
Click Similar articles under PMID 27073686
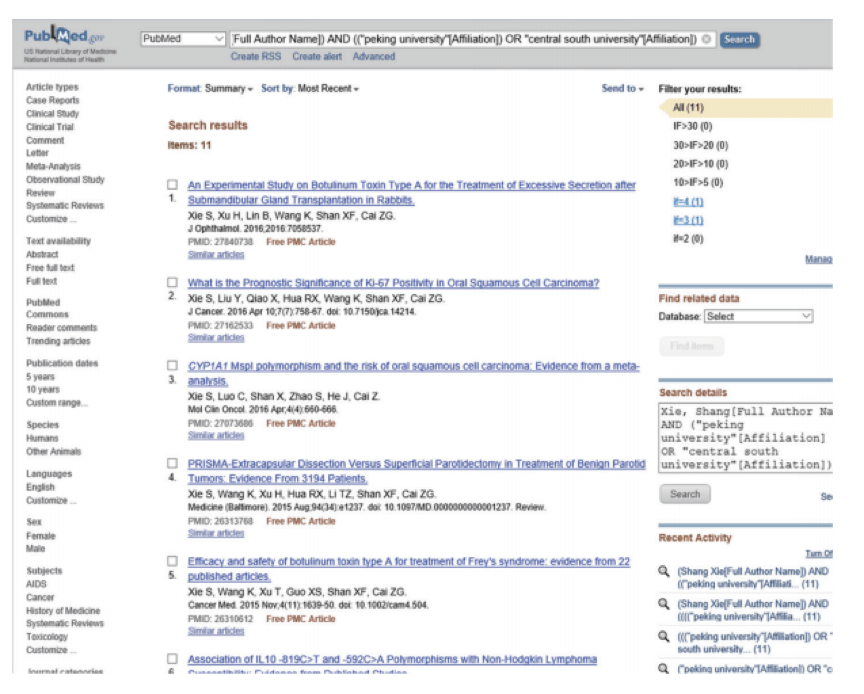pyautogui.click(x=215, y=435)
